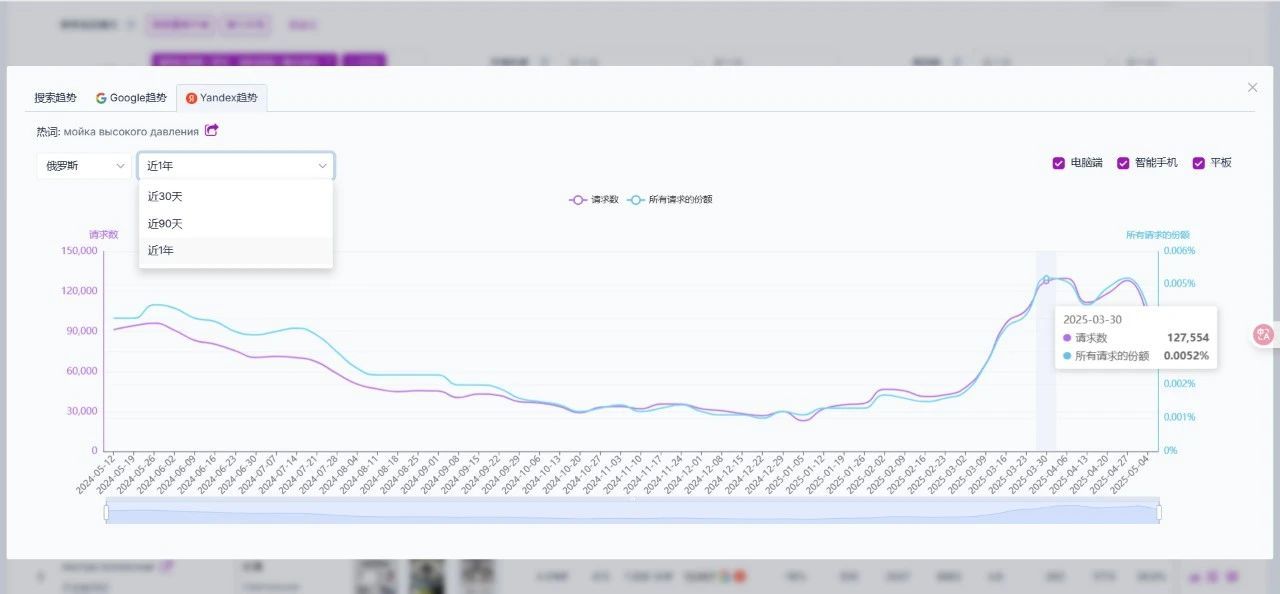1280x594 pixels.
Task: Uncheck the 智能手机 checkbox
Action: coord(1123,163)
